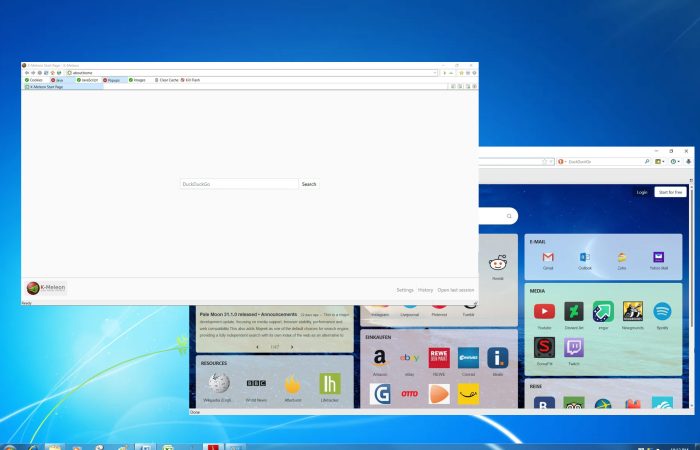Image resolution: width=700 pixels, height=450 pixels.
Task: Click Open last session link
Action: 456,290
